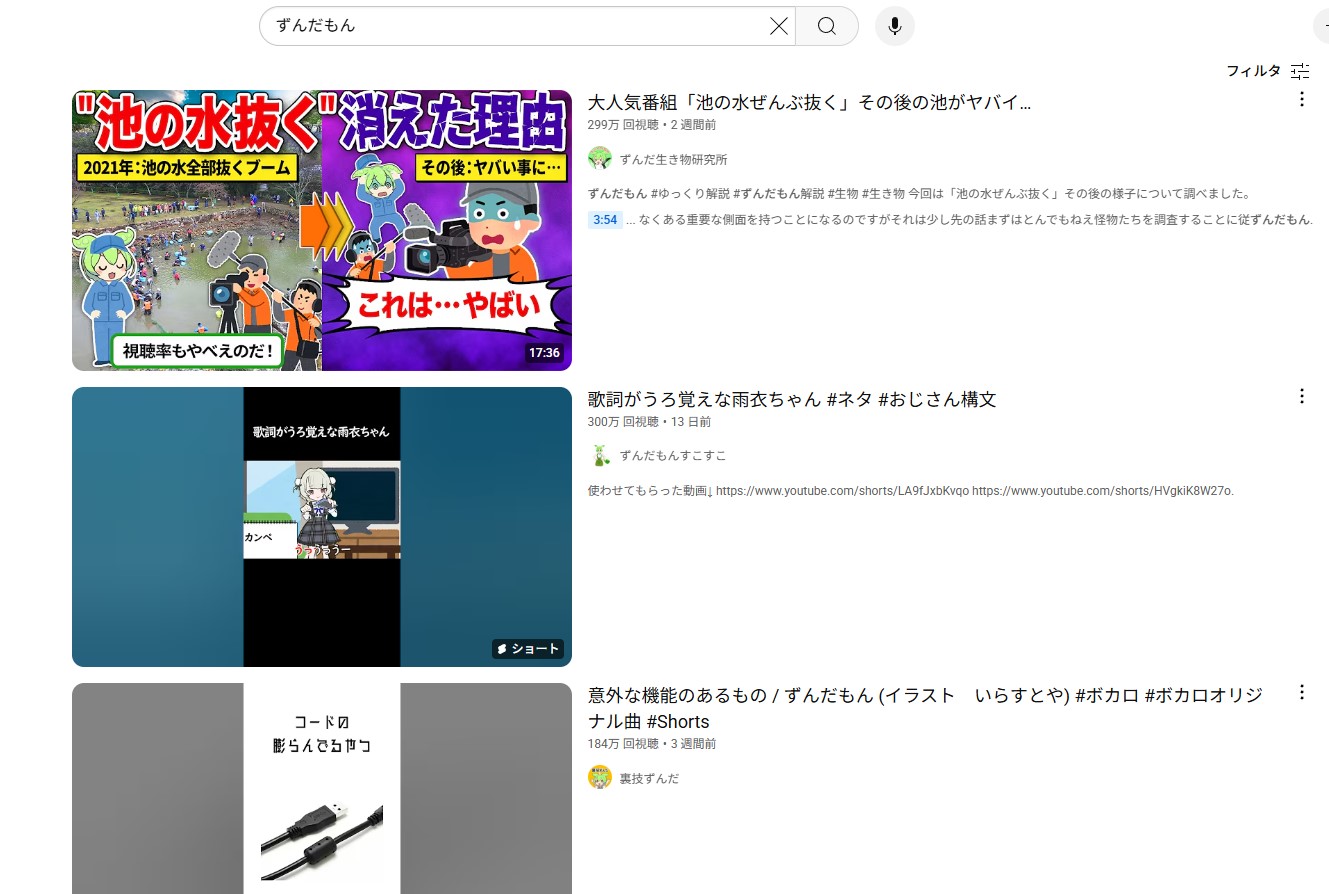Click the description starting ずんだもん #ゆっくり解説
The width and height of the screenshot is (1329, 894).
click(919, 194)
